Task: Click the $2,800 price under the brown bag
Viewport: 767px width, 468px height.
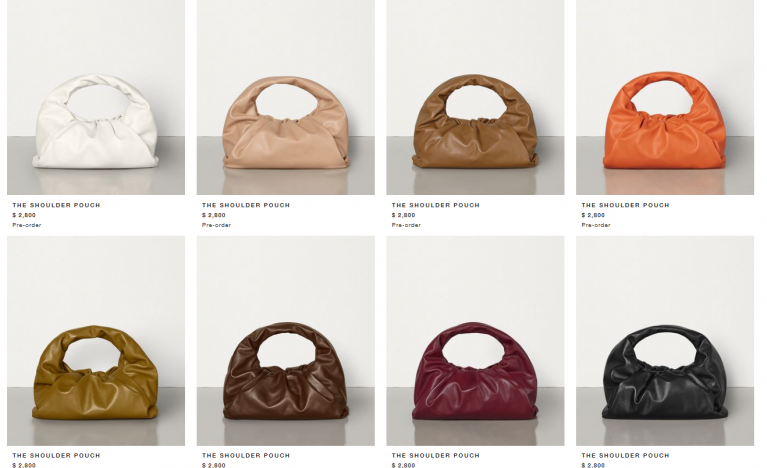Action: click(x=404, y=215)
